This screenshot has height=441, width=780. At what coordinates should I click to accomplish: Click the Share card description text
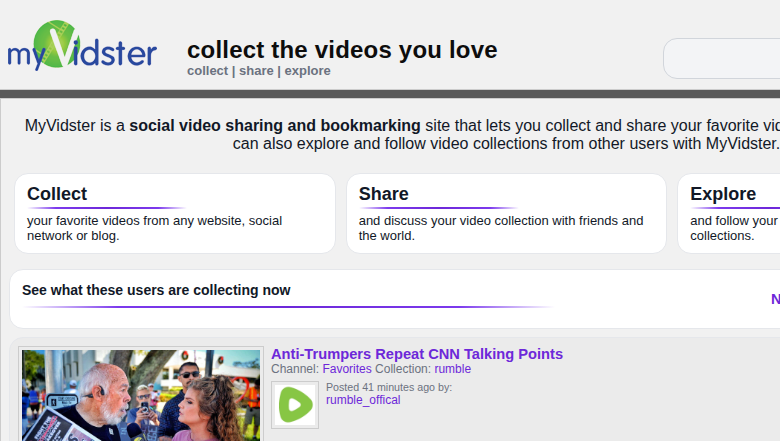[x=500, y=228]
